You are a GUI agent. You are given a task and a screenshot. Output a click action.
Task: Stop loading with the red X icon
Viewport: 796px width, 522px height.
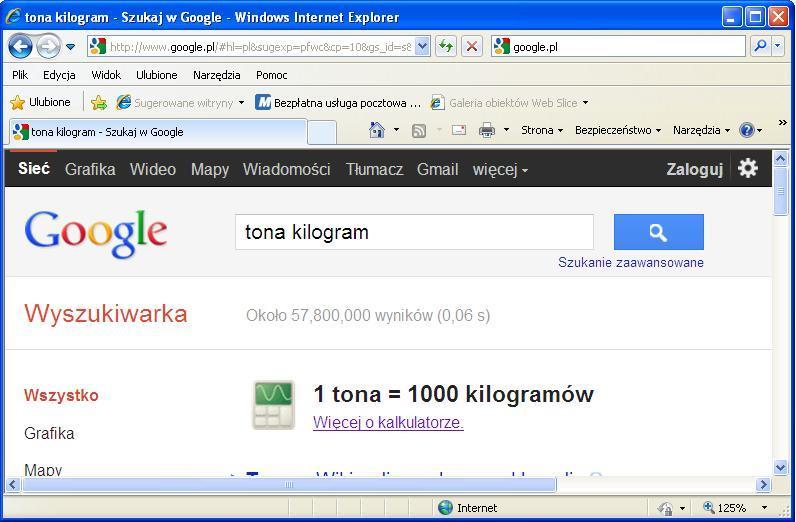click(x=472, y=47)
